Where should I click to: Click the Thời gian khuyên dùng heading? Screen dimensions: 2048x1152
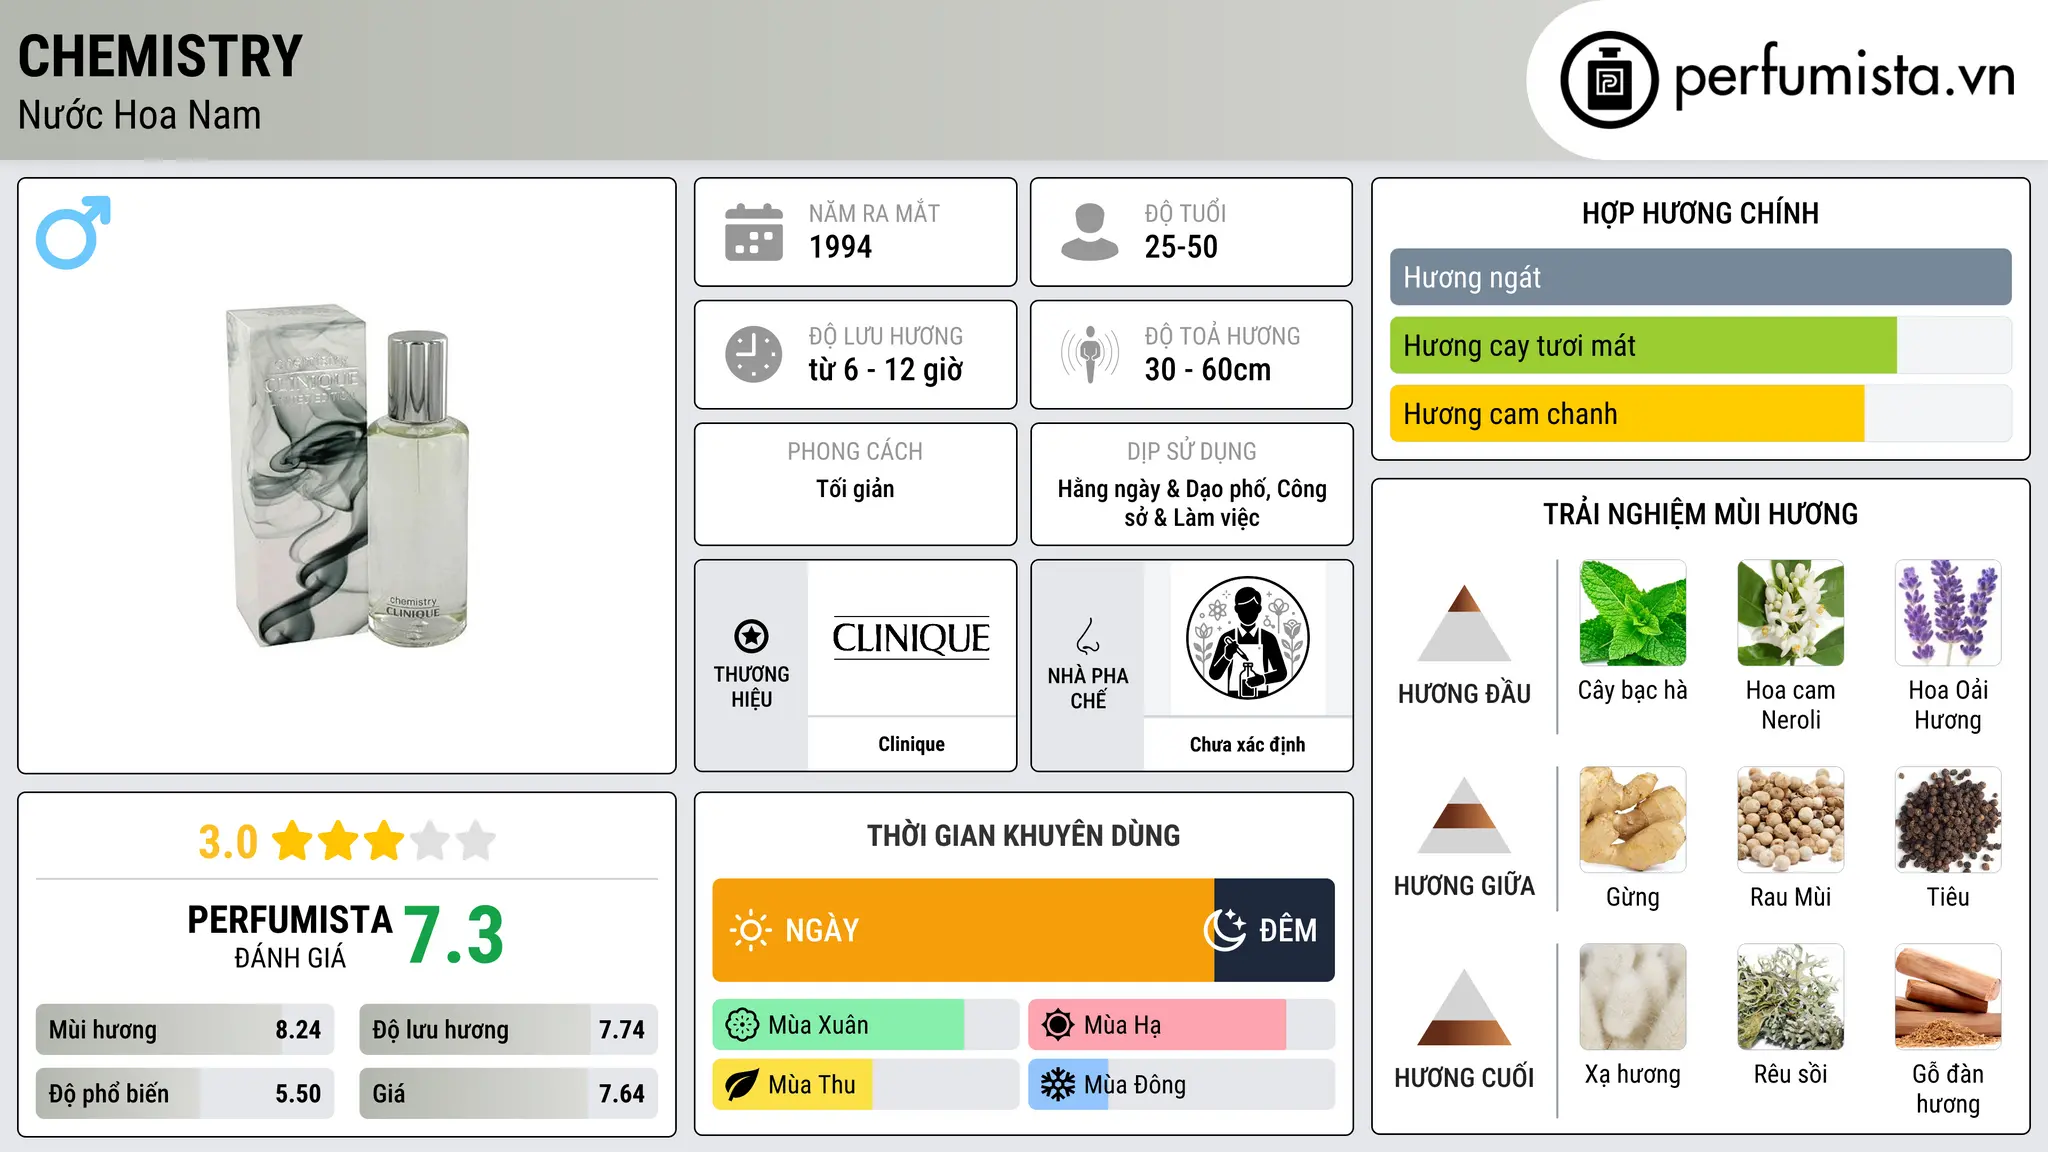tap(1023, 835)
